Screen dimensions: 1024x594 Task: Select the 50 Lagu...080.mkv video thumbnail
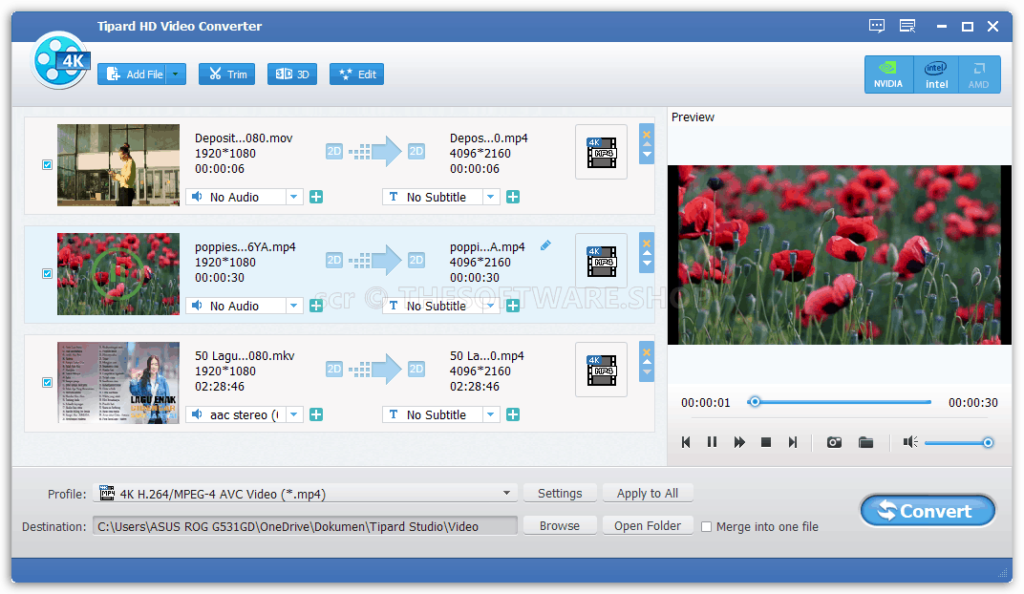[x=118, y=383]
